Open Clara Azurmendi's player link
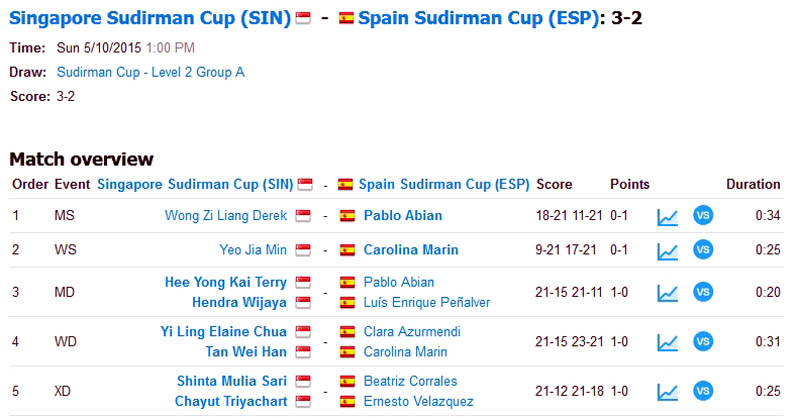Image resolution: width=800 pixels, height=418 pixels. pyautogui.click(x=412, y=331)
